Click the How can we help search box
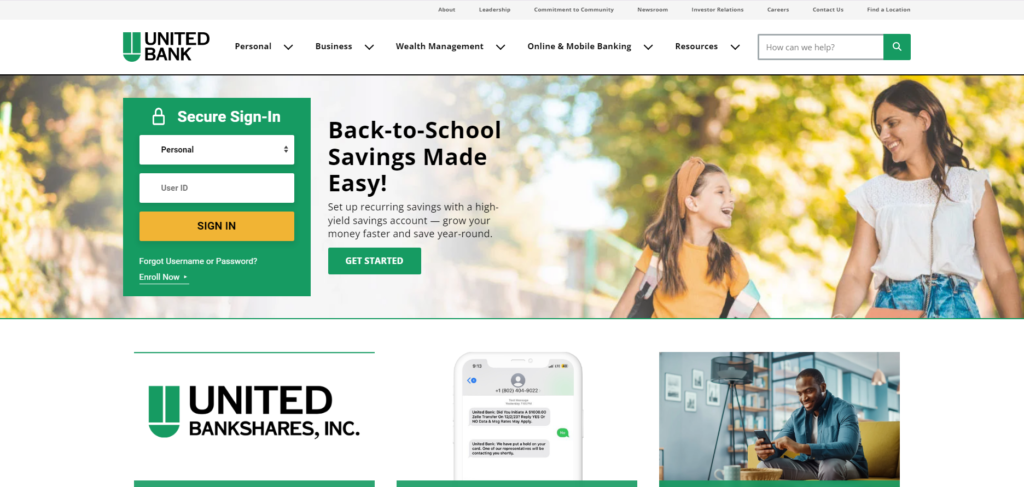Screen dimensions: 1024x487 820,47
